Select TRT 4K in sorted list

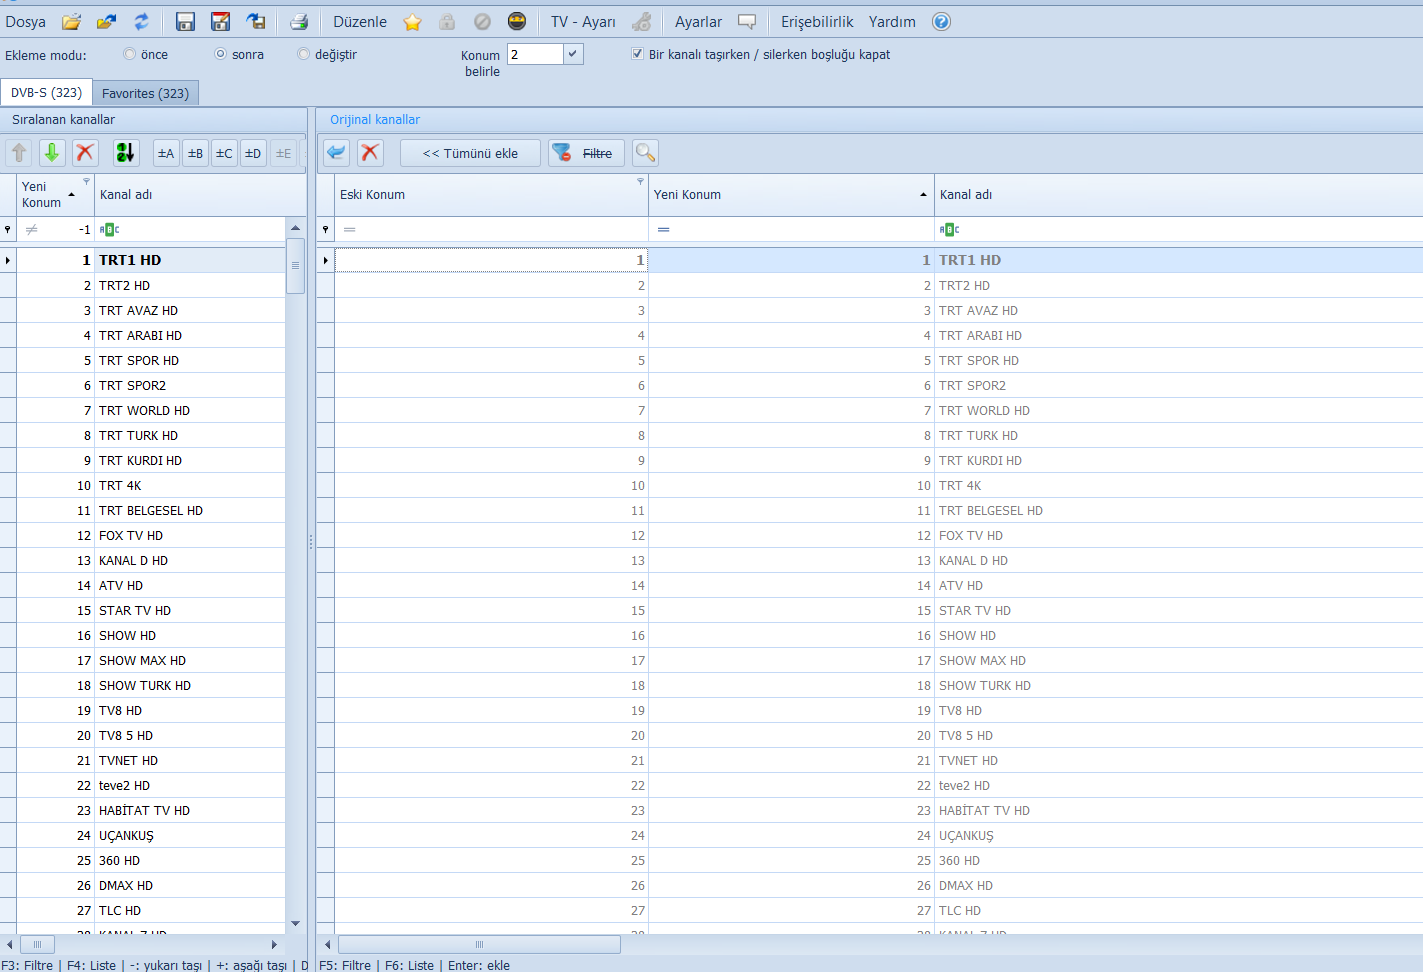(x=150, y=486)
